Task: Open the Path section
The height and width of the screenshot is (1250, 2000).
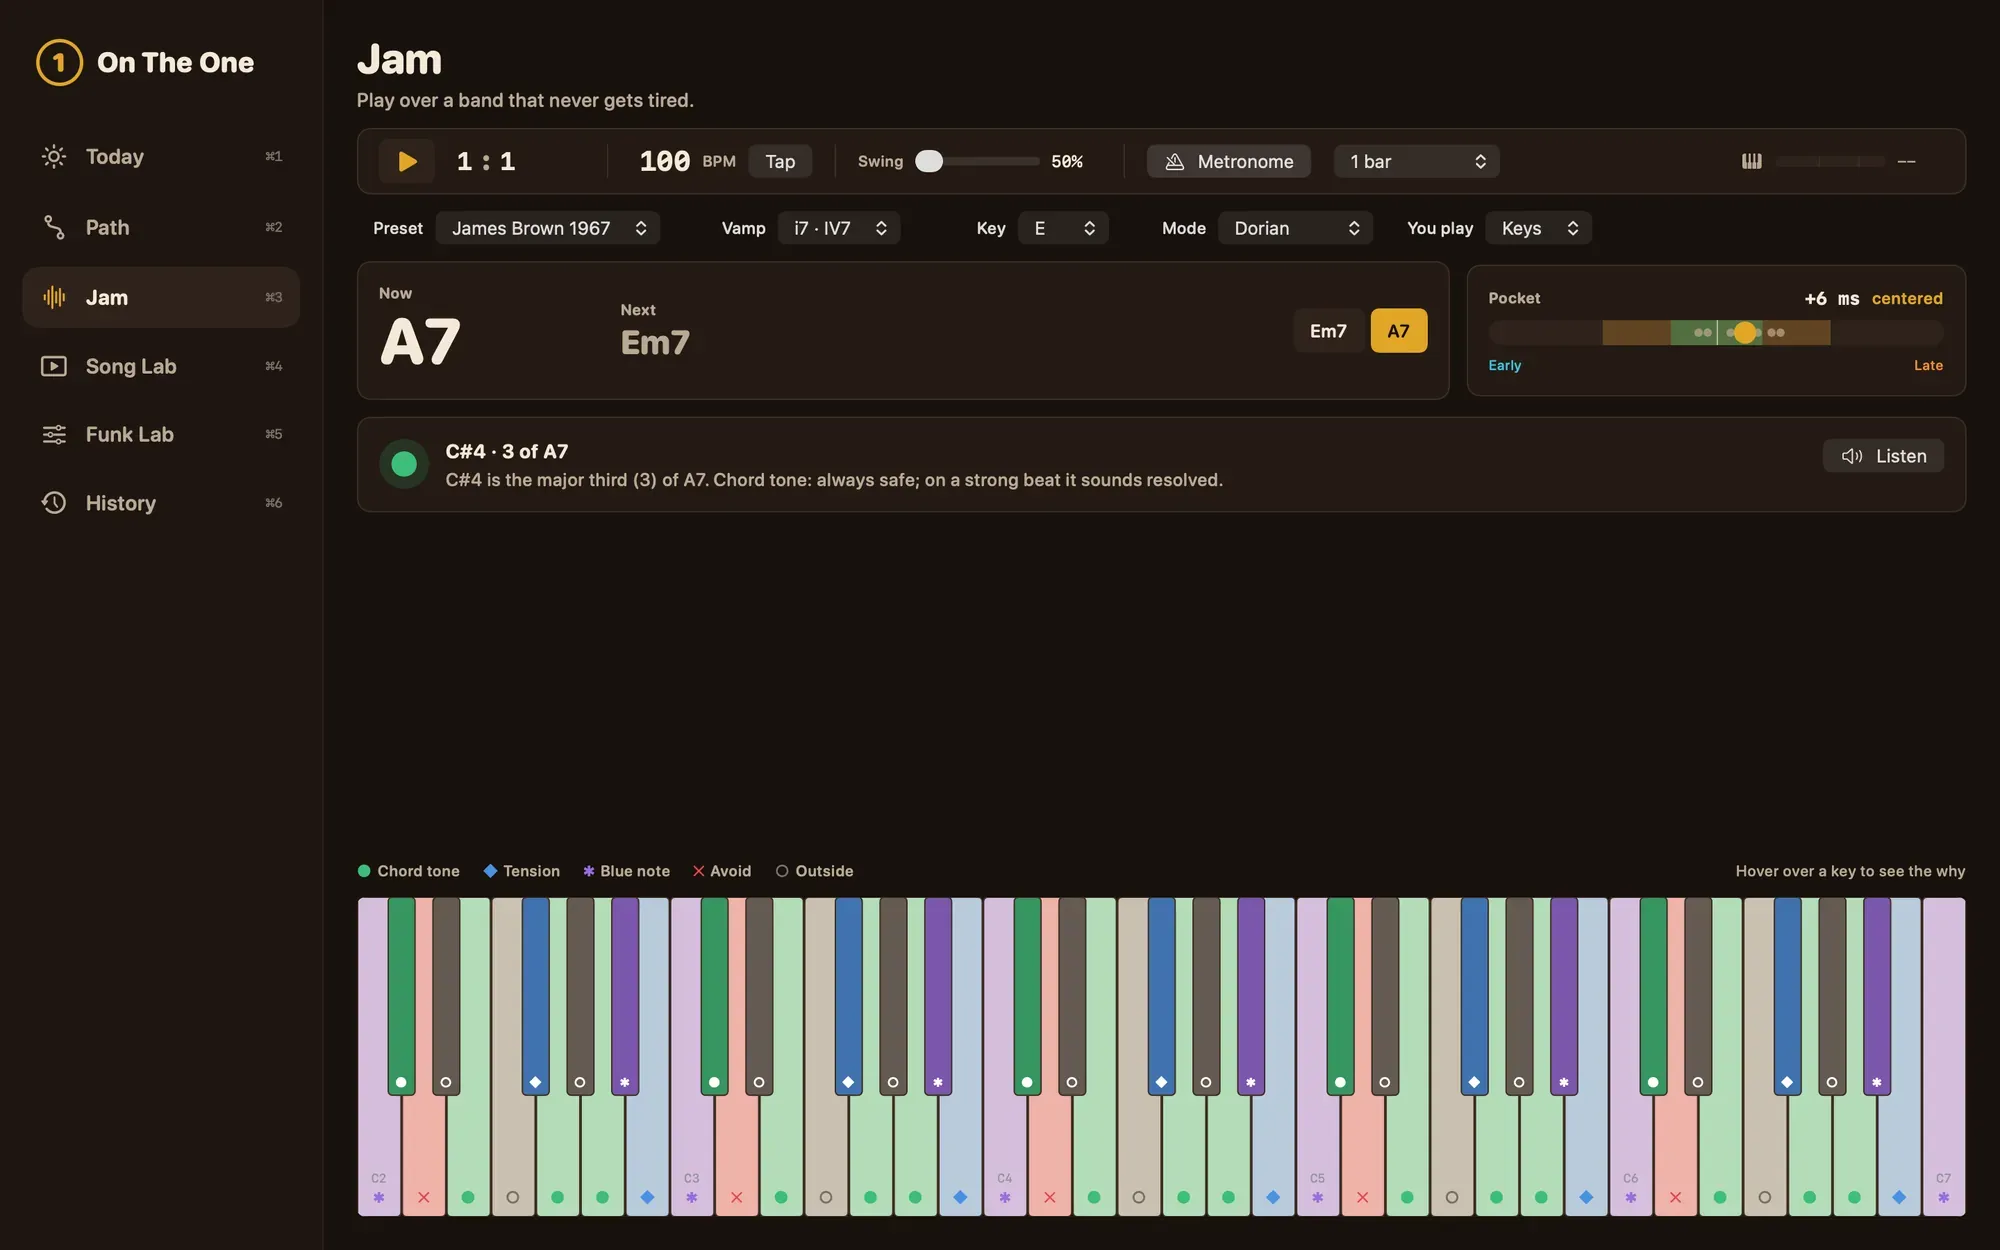Action: (161, 227)
